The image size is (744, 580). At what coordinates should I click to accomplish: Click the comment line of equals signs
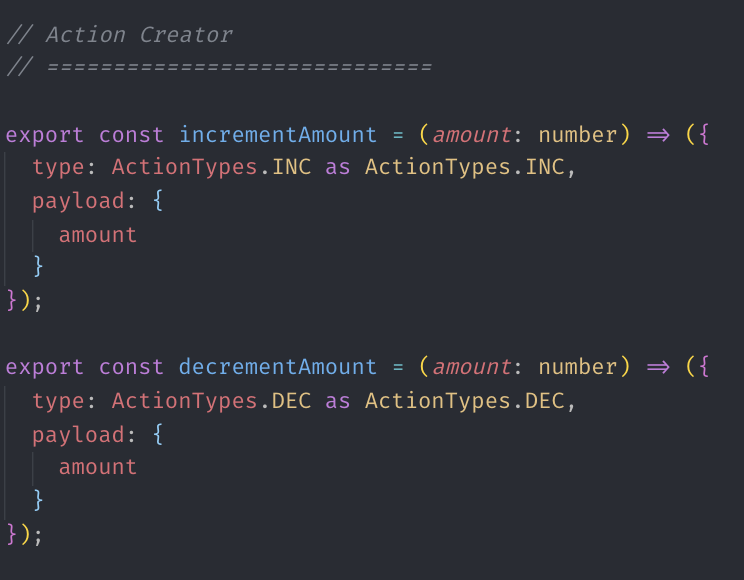point(219,67)
